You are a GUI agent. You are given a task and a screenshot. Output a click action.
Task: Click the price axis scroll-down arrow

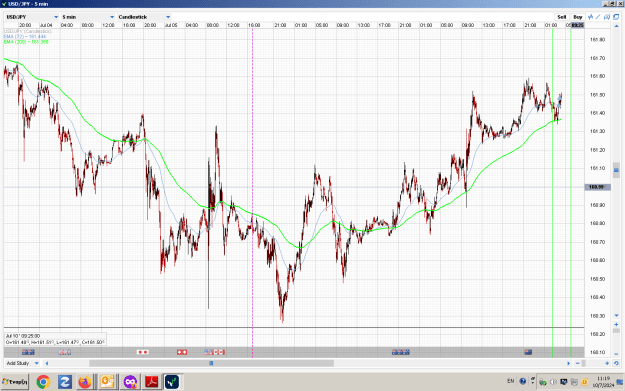[x=616, y=316]
